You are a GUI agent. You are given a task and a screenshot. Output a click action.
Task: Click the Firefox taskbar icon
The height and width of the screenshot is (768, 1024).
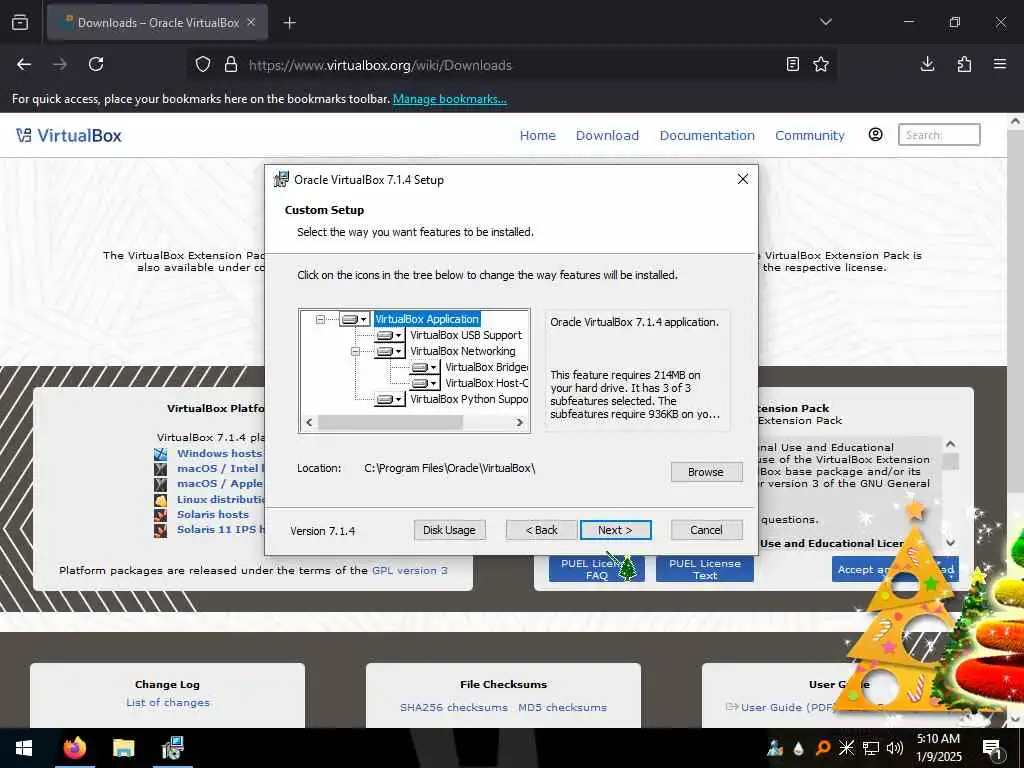coord(75,748)
